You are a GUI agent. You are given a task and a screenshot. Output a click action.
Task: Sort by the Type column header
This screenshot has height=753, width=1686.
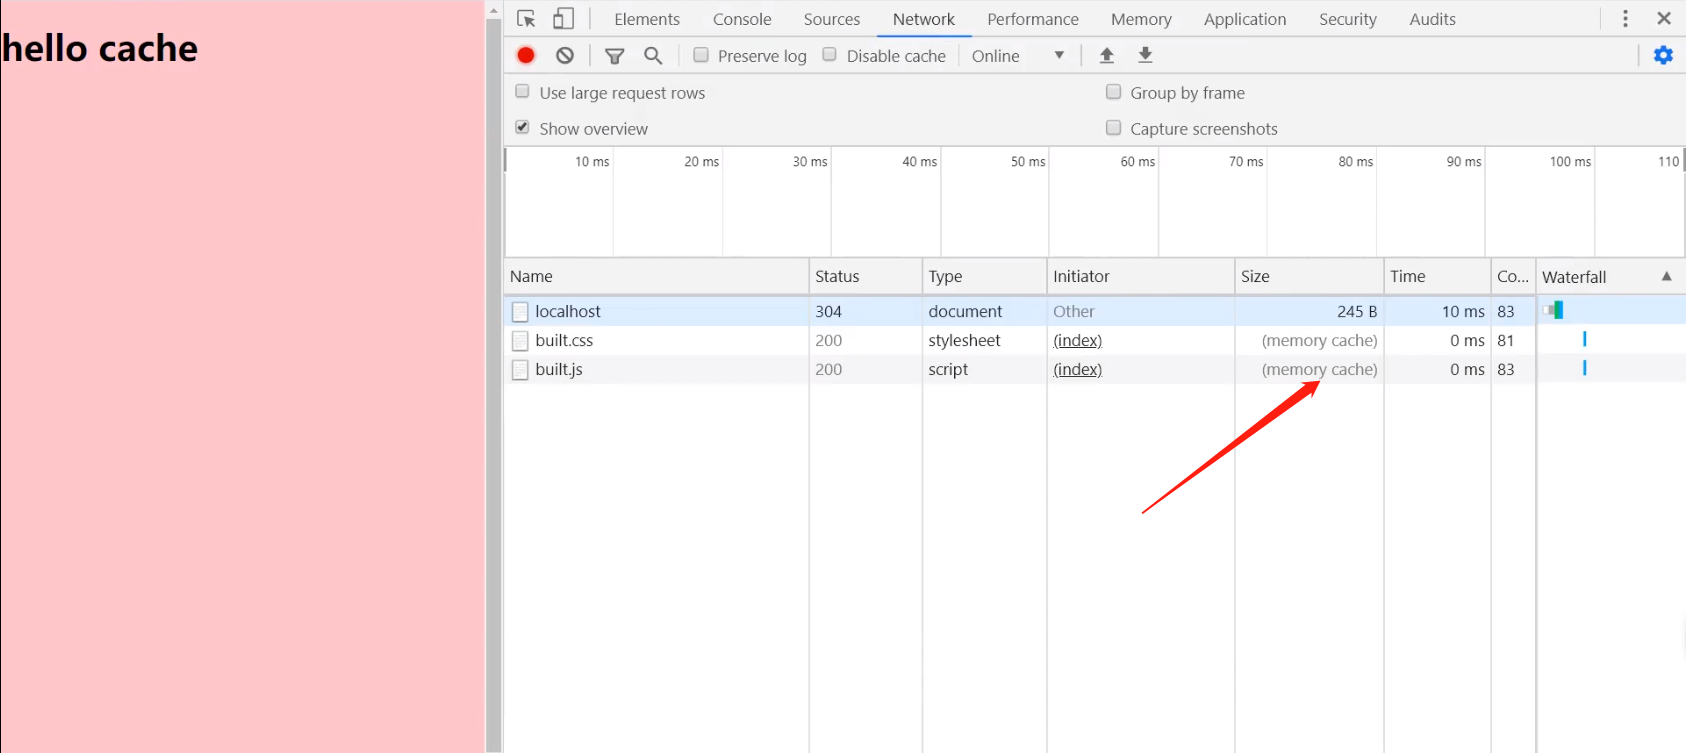coord(984,276)
